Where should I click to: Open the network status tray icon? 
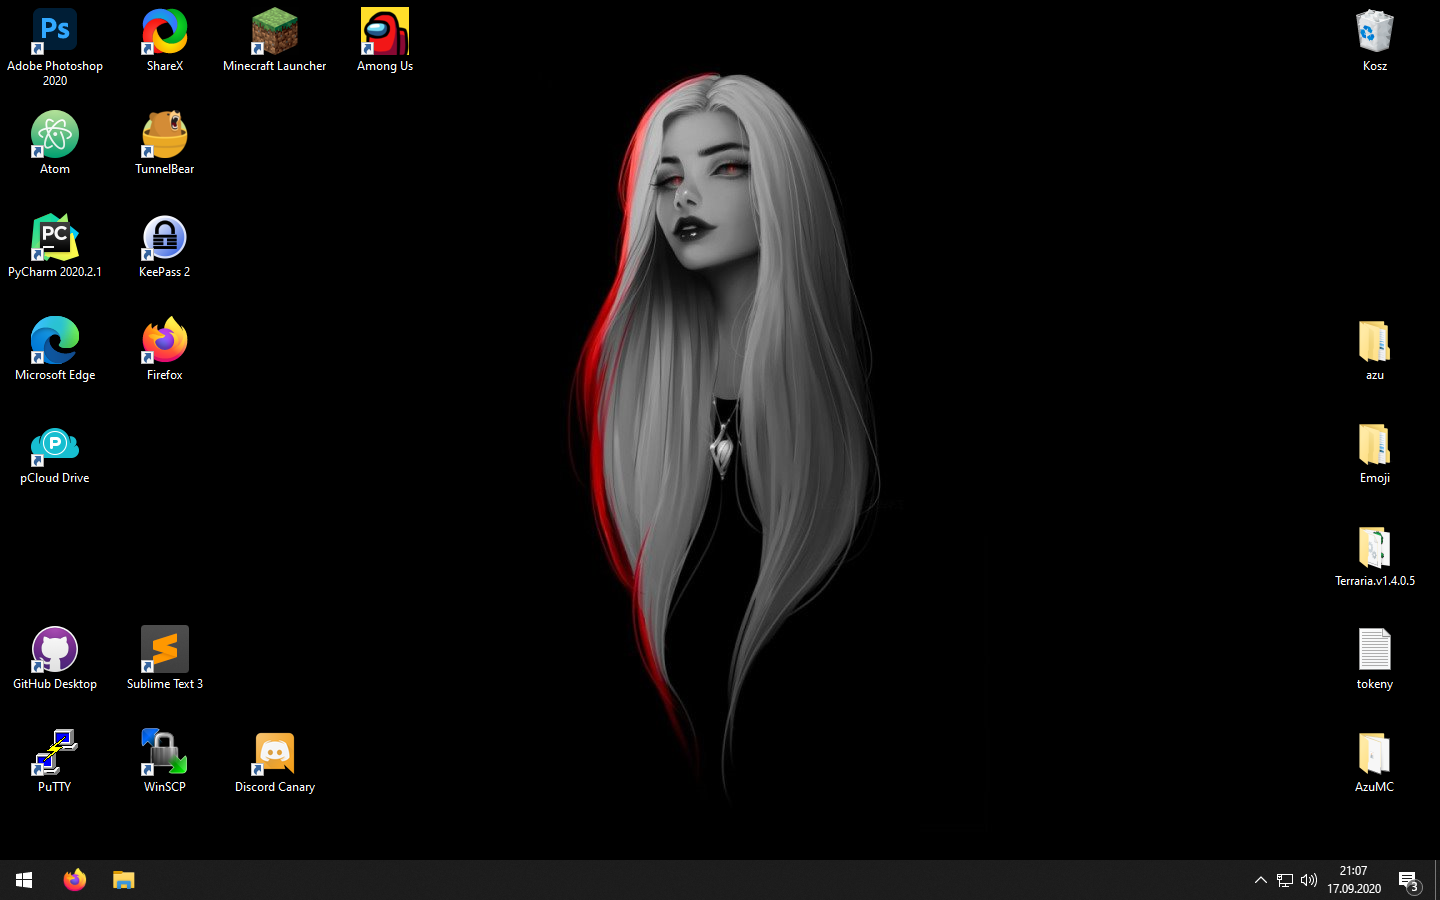click(1285, 880)
